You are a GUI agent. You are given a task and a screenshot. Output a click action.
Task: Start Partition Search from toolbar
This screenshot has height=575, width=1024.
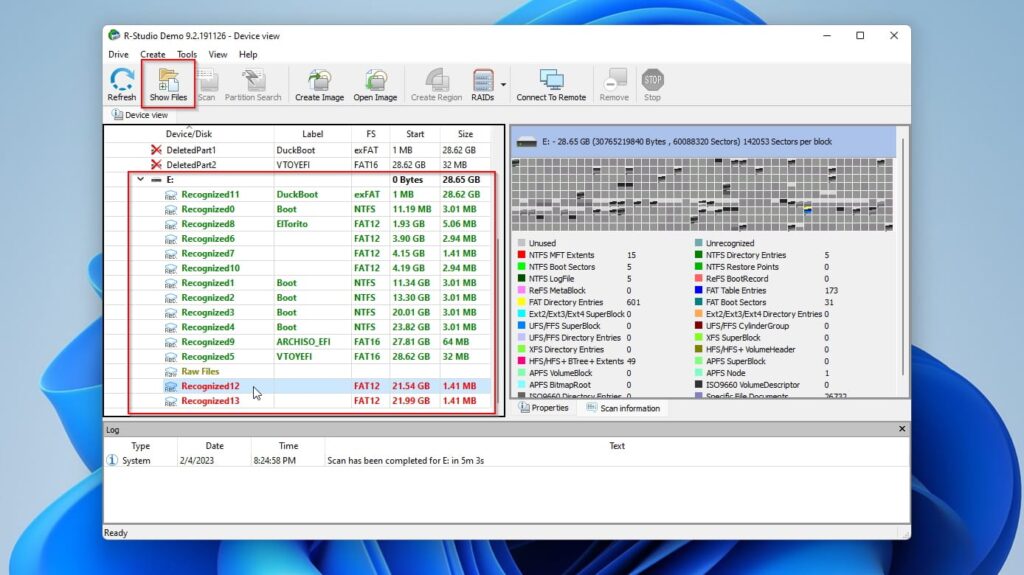click(x=253, y=84)
